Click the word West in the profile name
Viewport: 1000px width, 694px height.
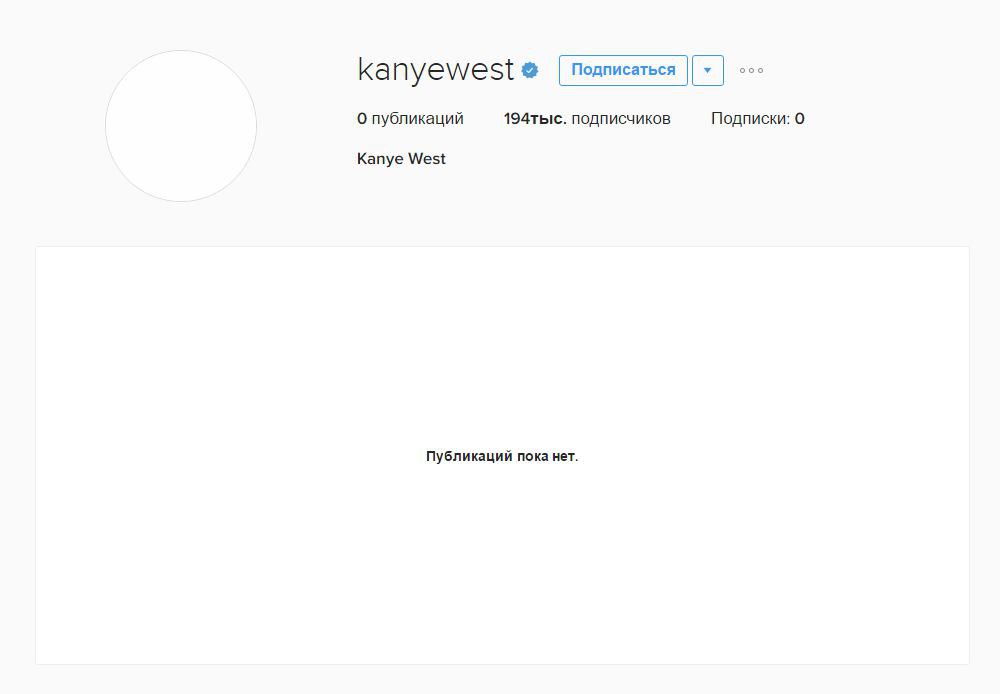click(x=427, y=159)
